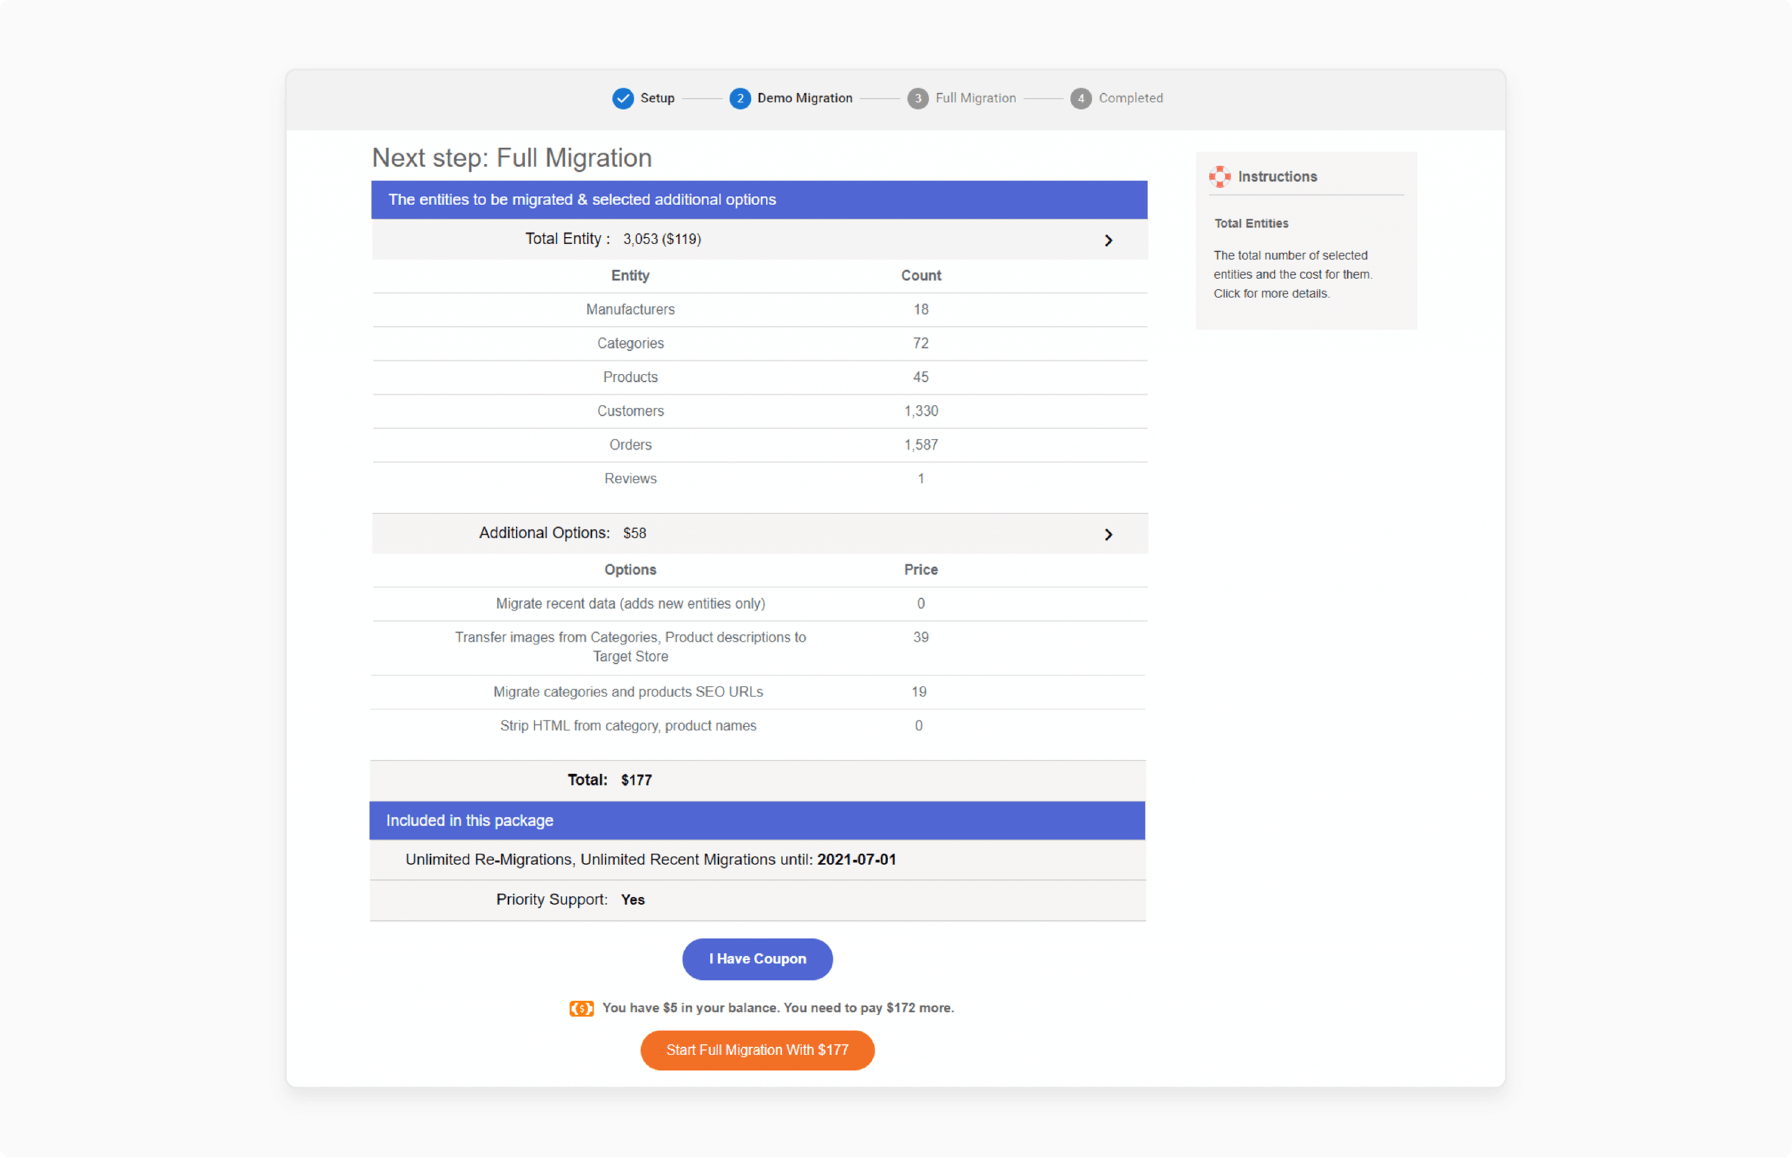Click the Additional Options $58 value
The width and height of the screenshot is (1792, 1158).
coord(635,533)
